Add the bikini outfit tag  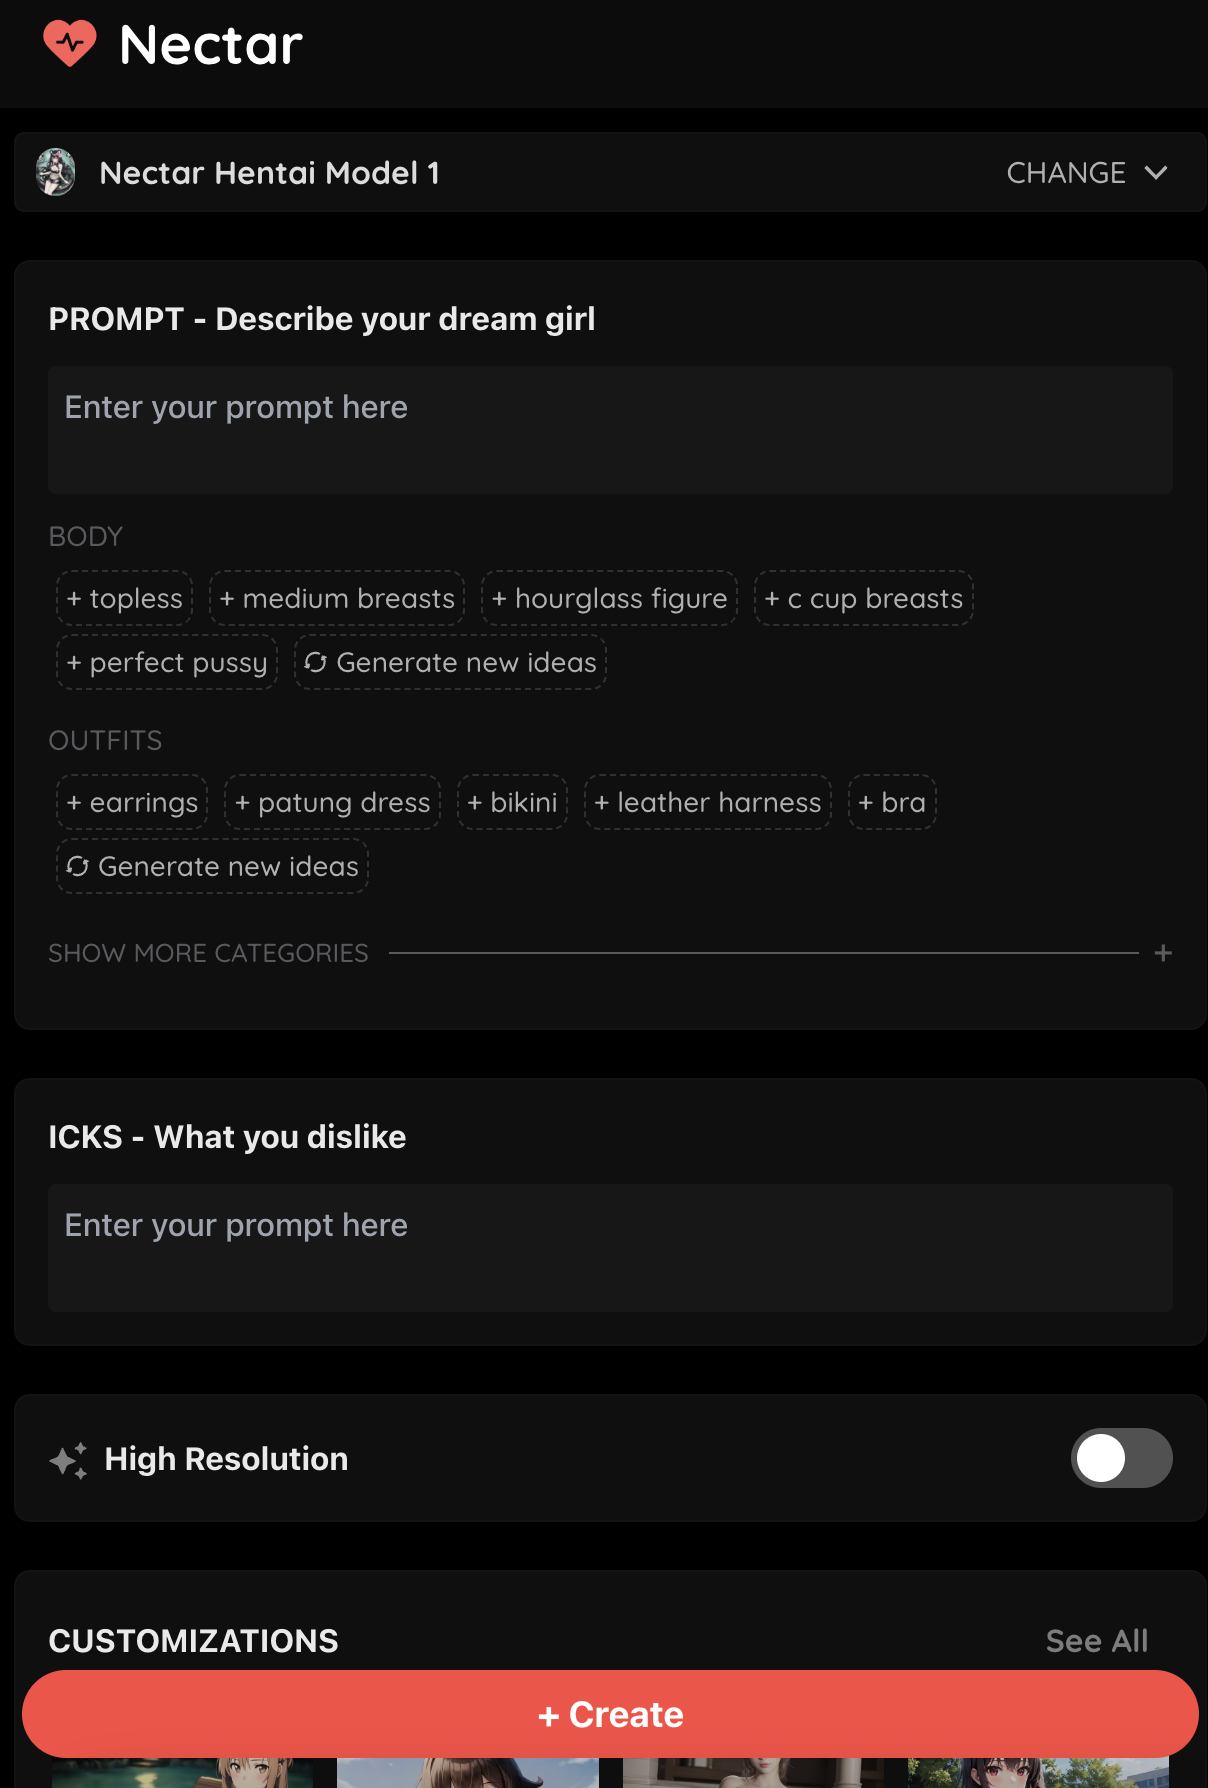coord(512,802)
